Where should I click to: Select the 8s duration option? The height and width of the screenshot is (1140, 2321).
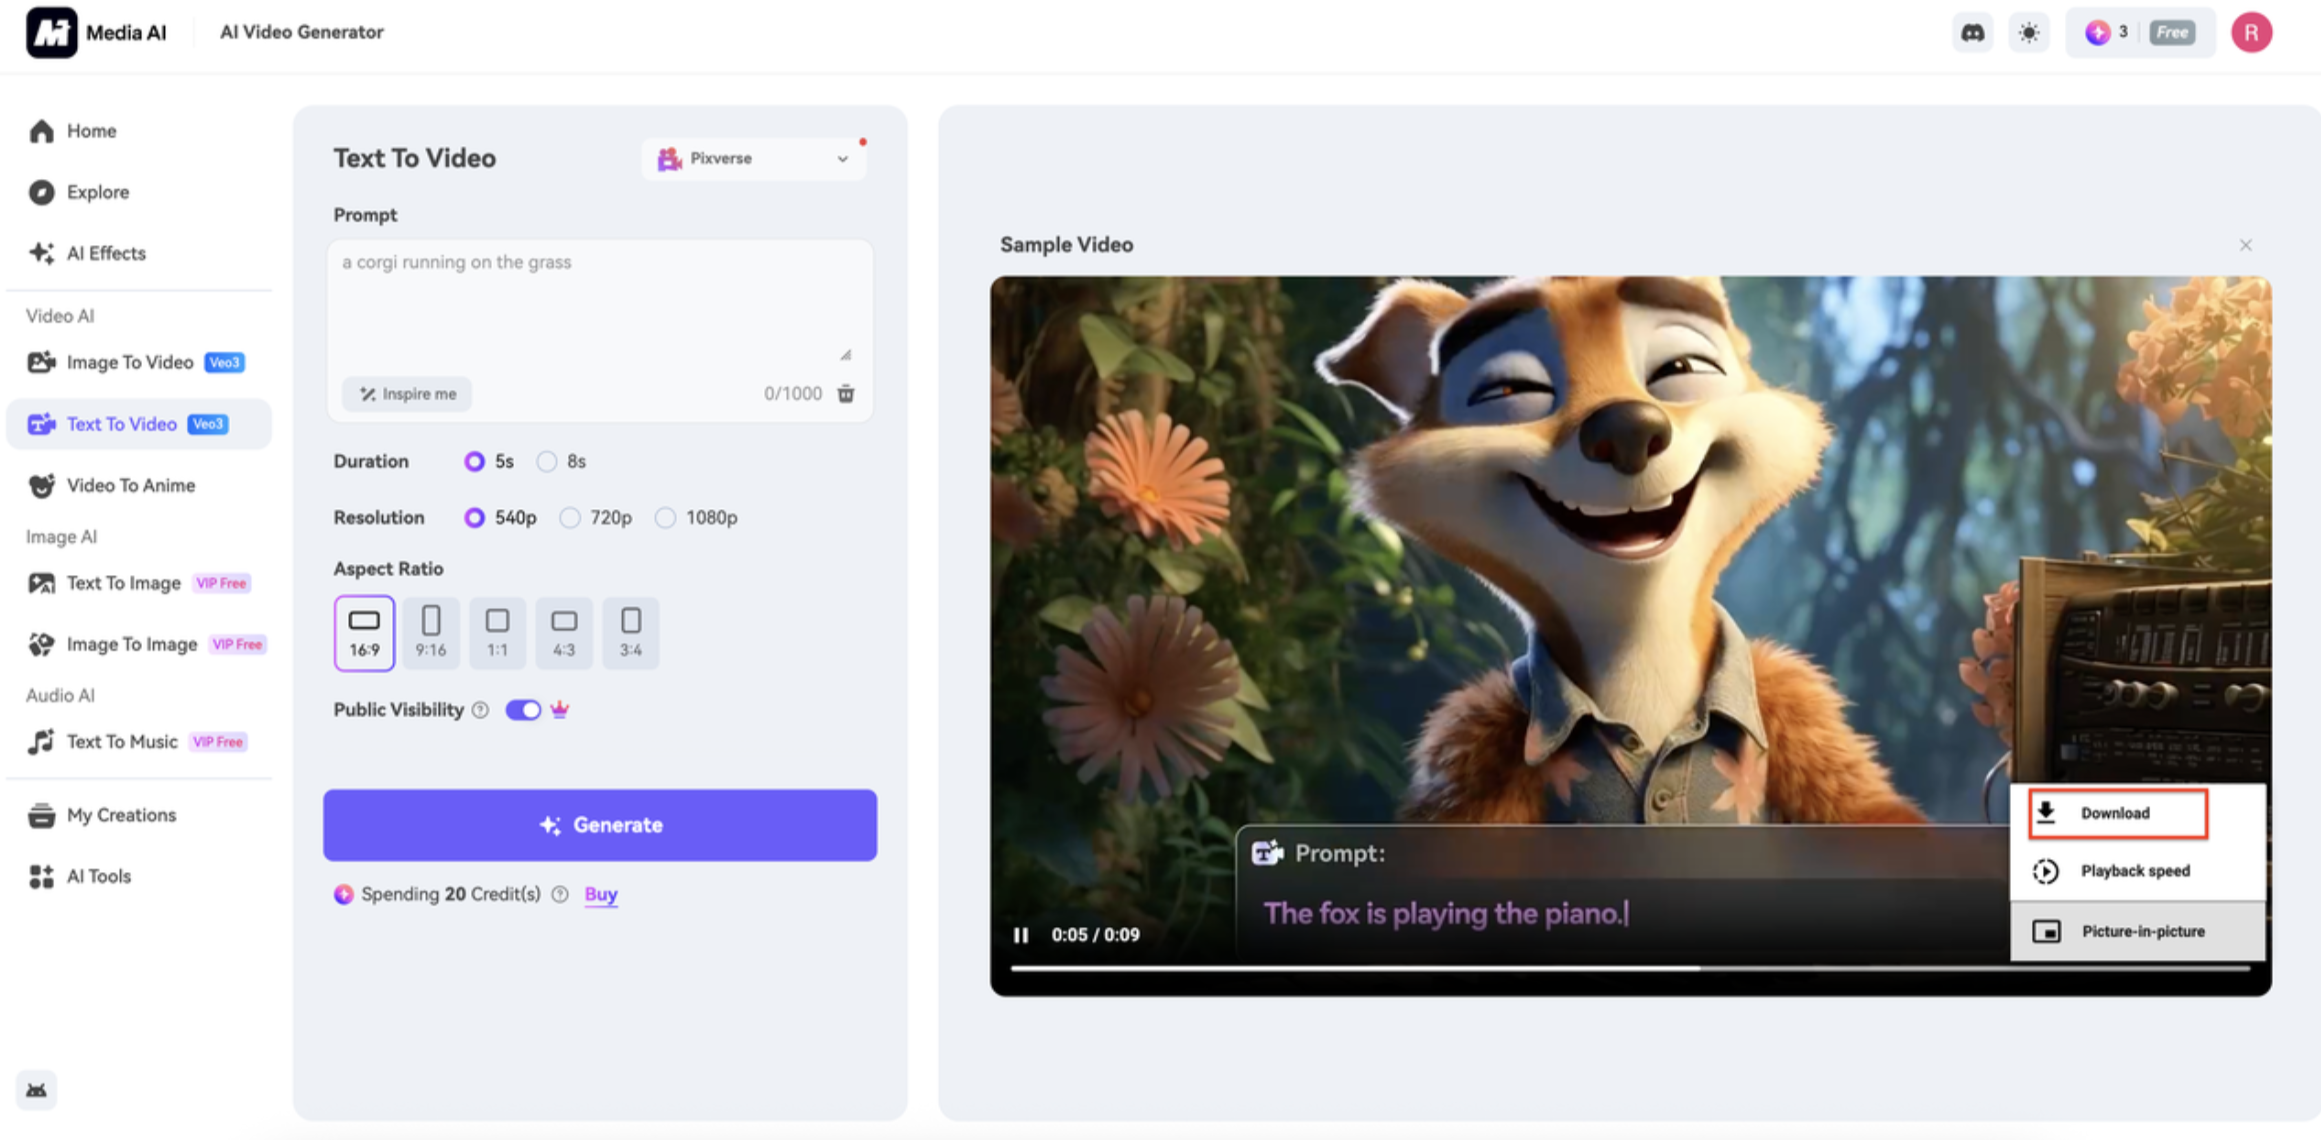click(x=547, y=461)
